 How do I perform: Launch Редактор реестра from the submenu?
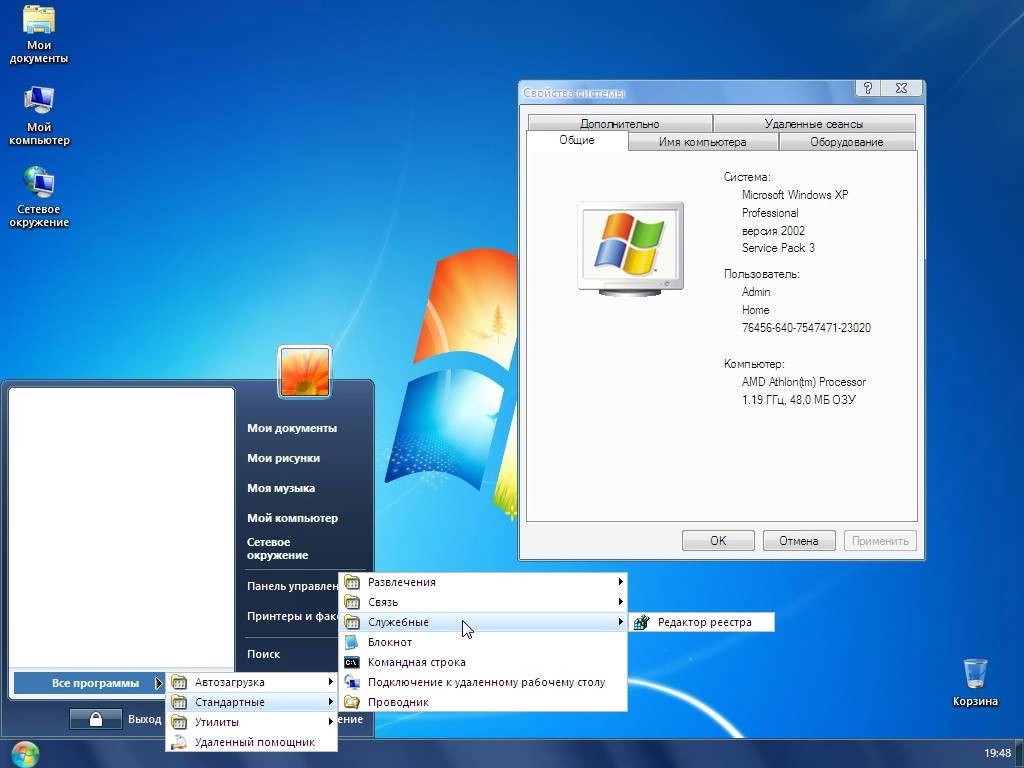703,622
